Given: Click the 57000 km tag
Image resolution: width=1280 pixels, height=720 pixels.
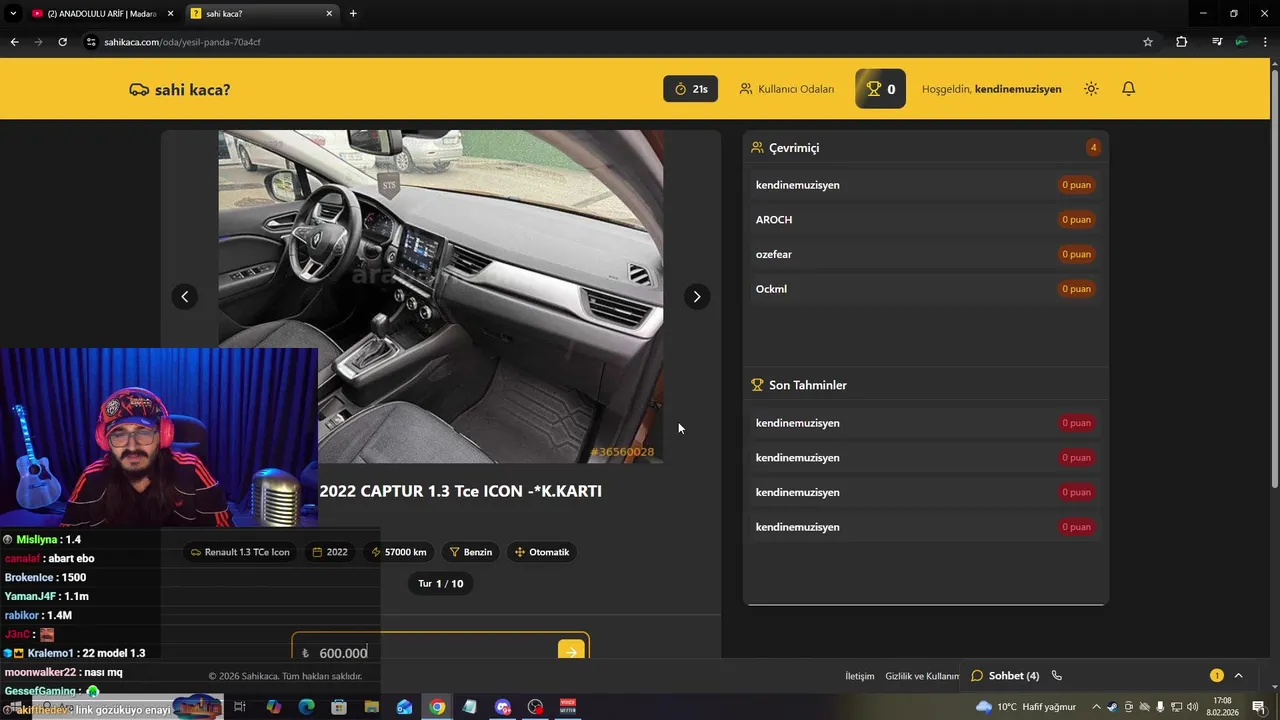Looking at the screenshot, I should point(398,552).
